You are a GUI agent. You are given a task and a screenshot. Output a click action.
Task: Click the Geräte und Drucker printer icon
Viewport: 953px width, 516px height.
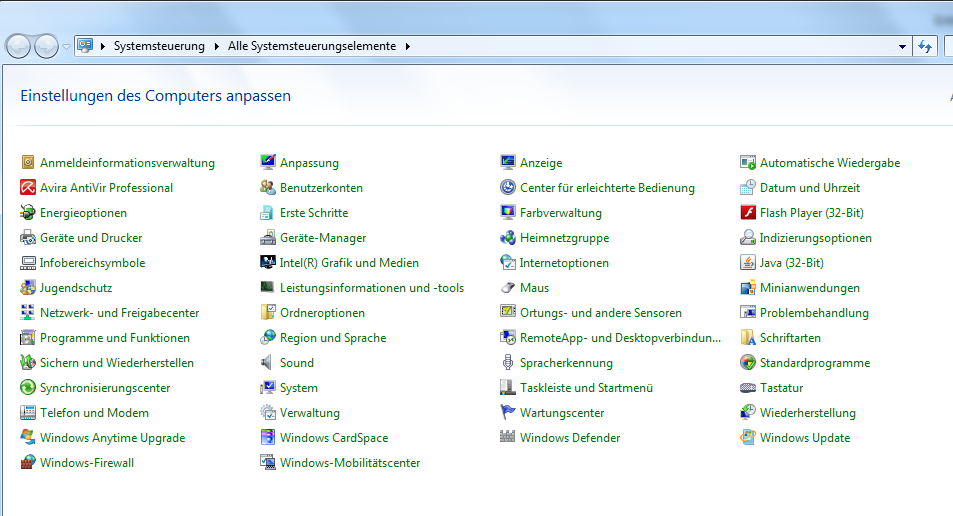point(28,237)
